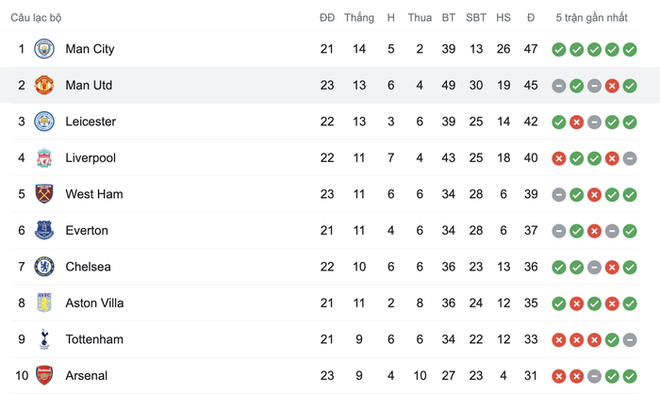
Task: Click Man Utd's red loss result icon
Action: click(612, 86)
